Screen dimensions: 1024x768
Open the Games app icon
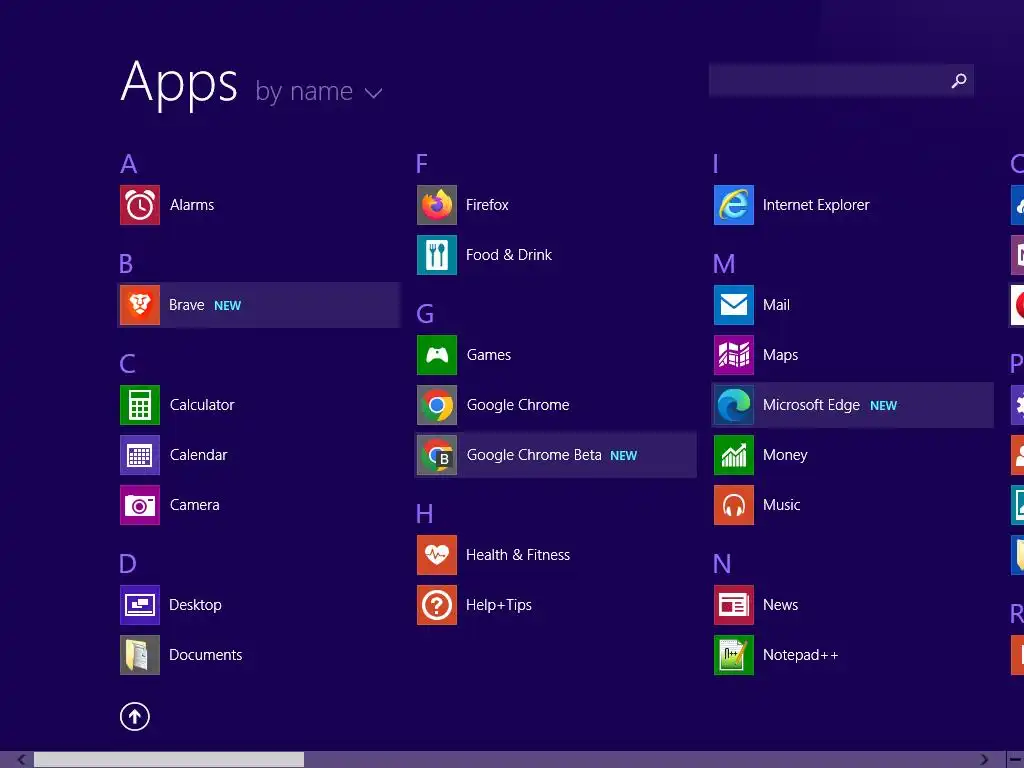tap(437, 355)
